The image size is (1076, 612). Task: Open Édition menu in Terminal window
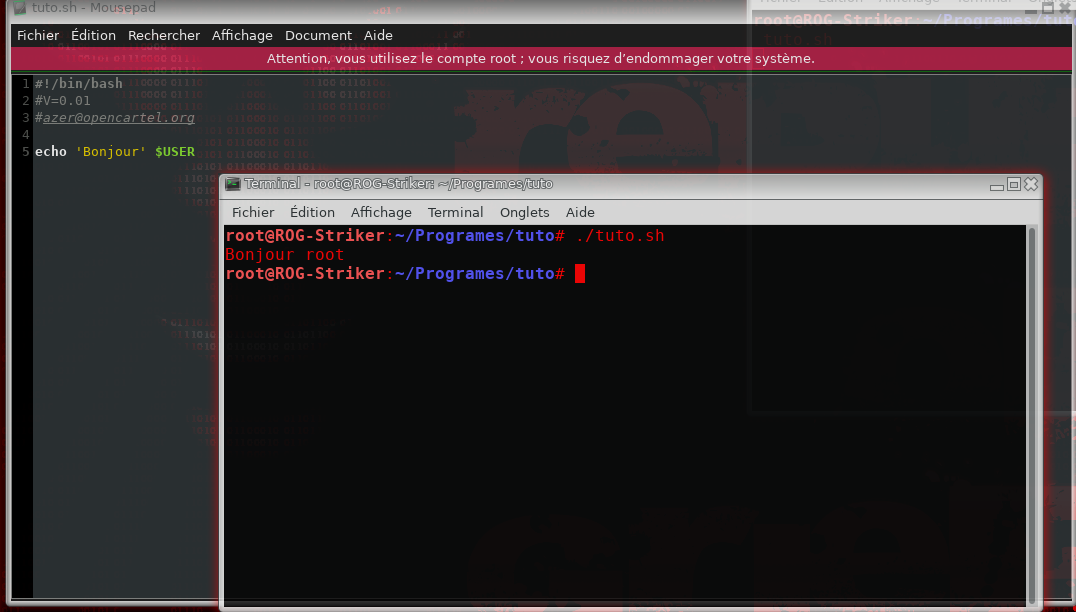(312, 213)
